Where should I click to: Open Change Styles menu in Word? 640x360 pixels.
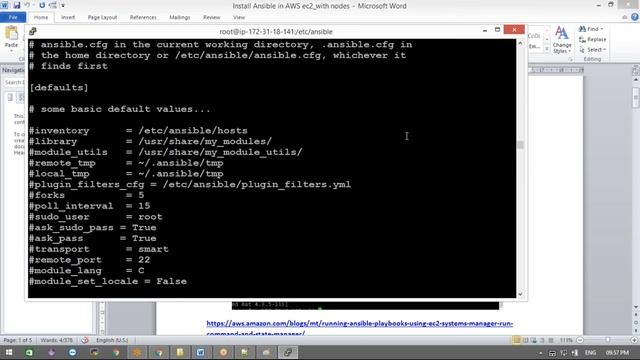(562, 39)
